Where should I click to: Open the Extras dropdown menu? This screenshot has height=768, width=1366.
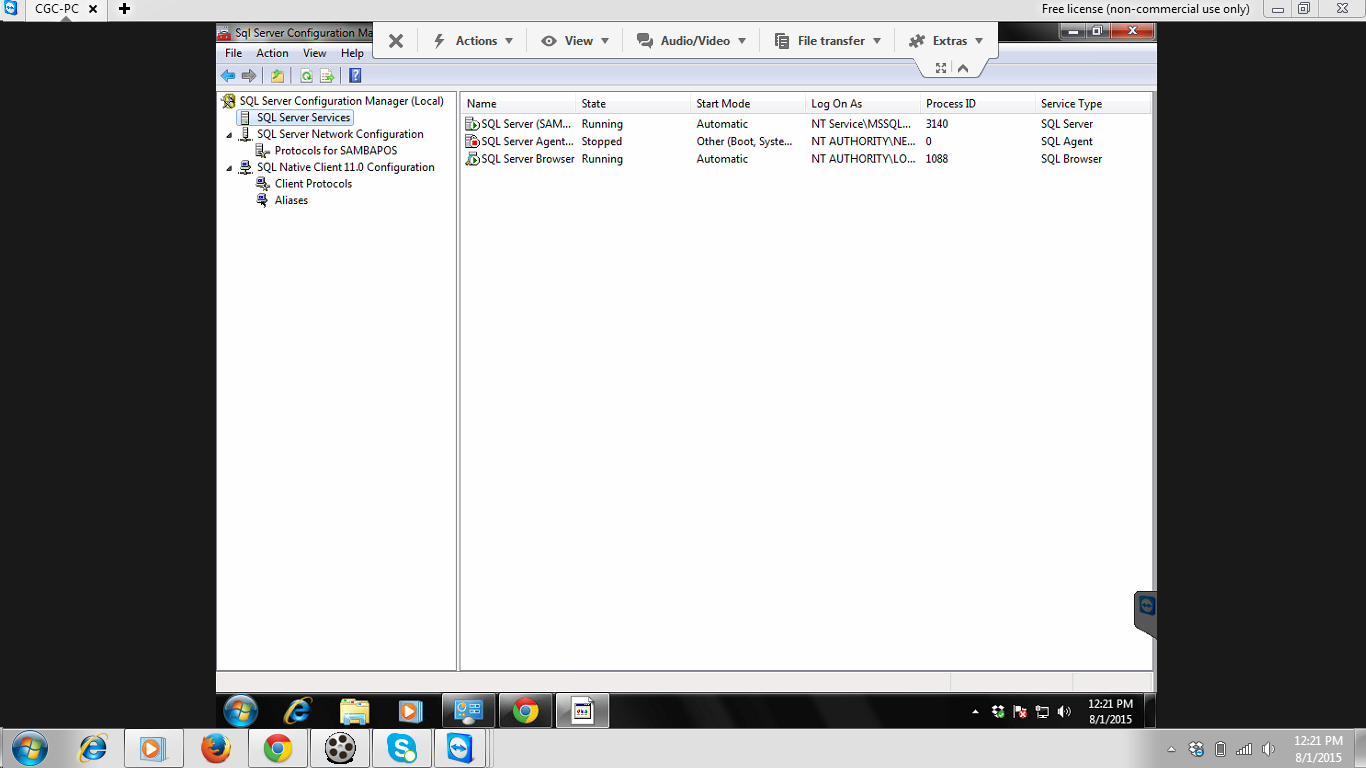[x=946, y=41]
